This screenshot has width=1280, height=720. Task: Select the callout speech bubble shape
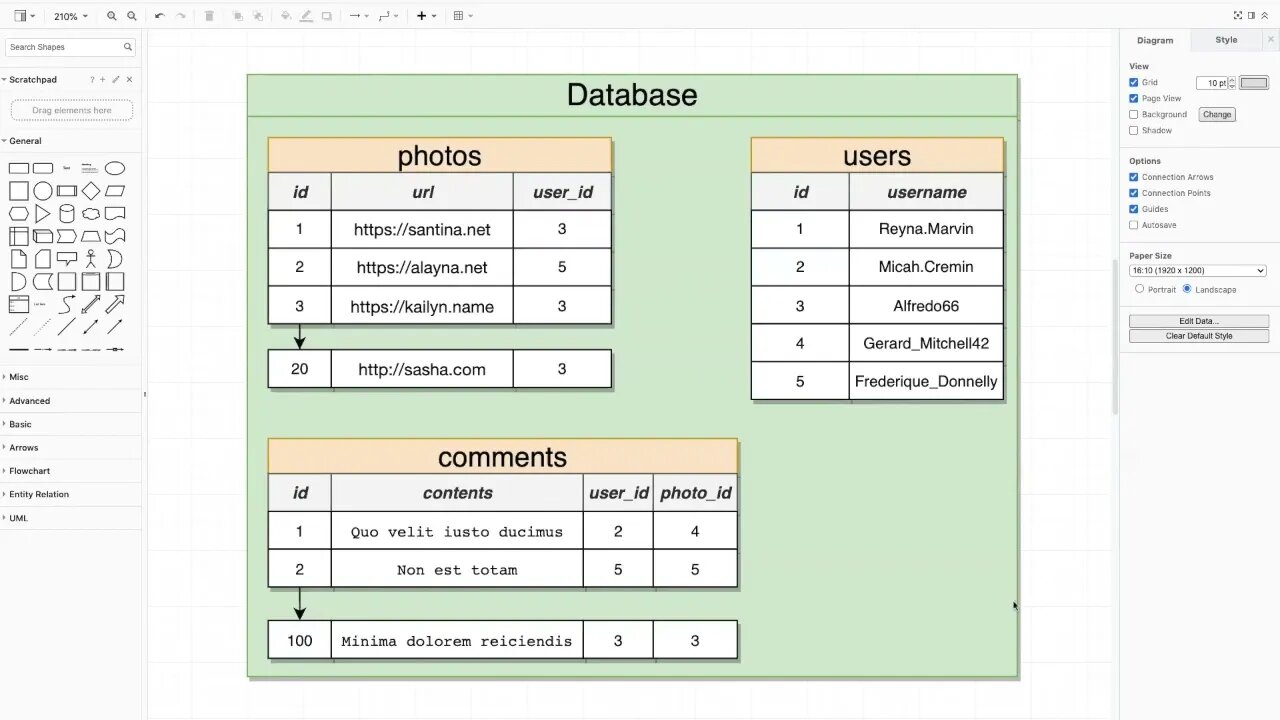point(67,260)
